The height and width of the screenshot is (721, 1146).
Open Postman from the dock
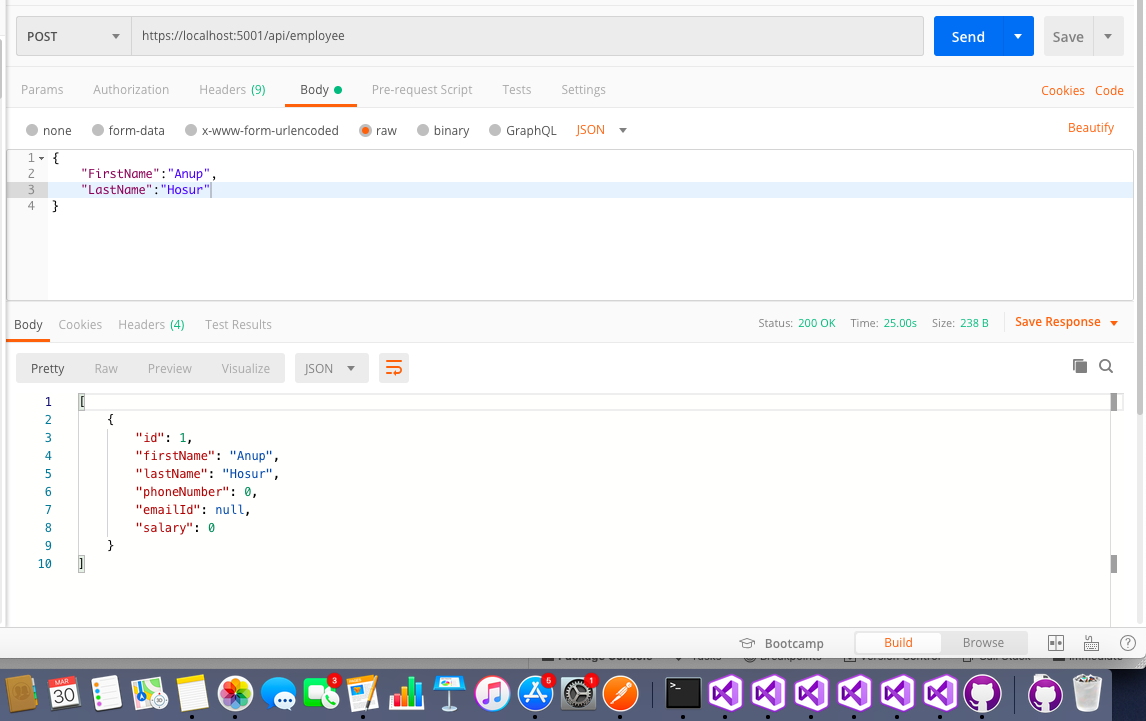coord(621,693)
